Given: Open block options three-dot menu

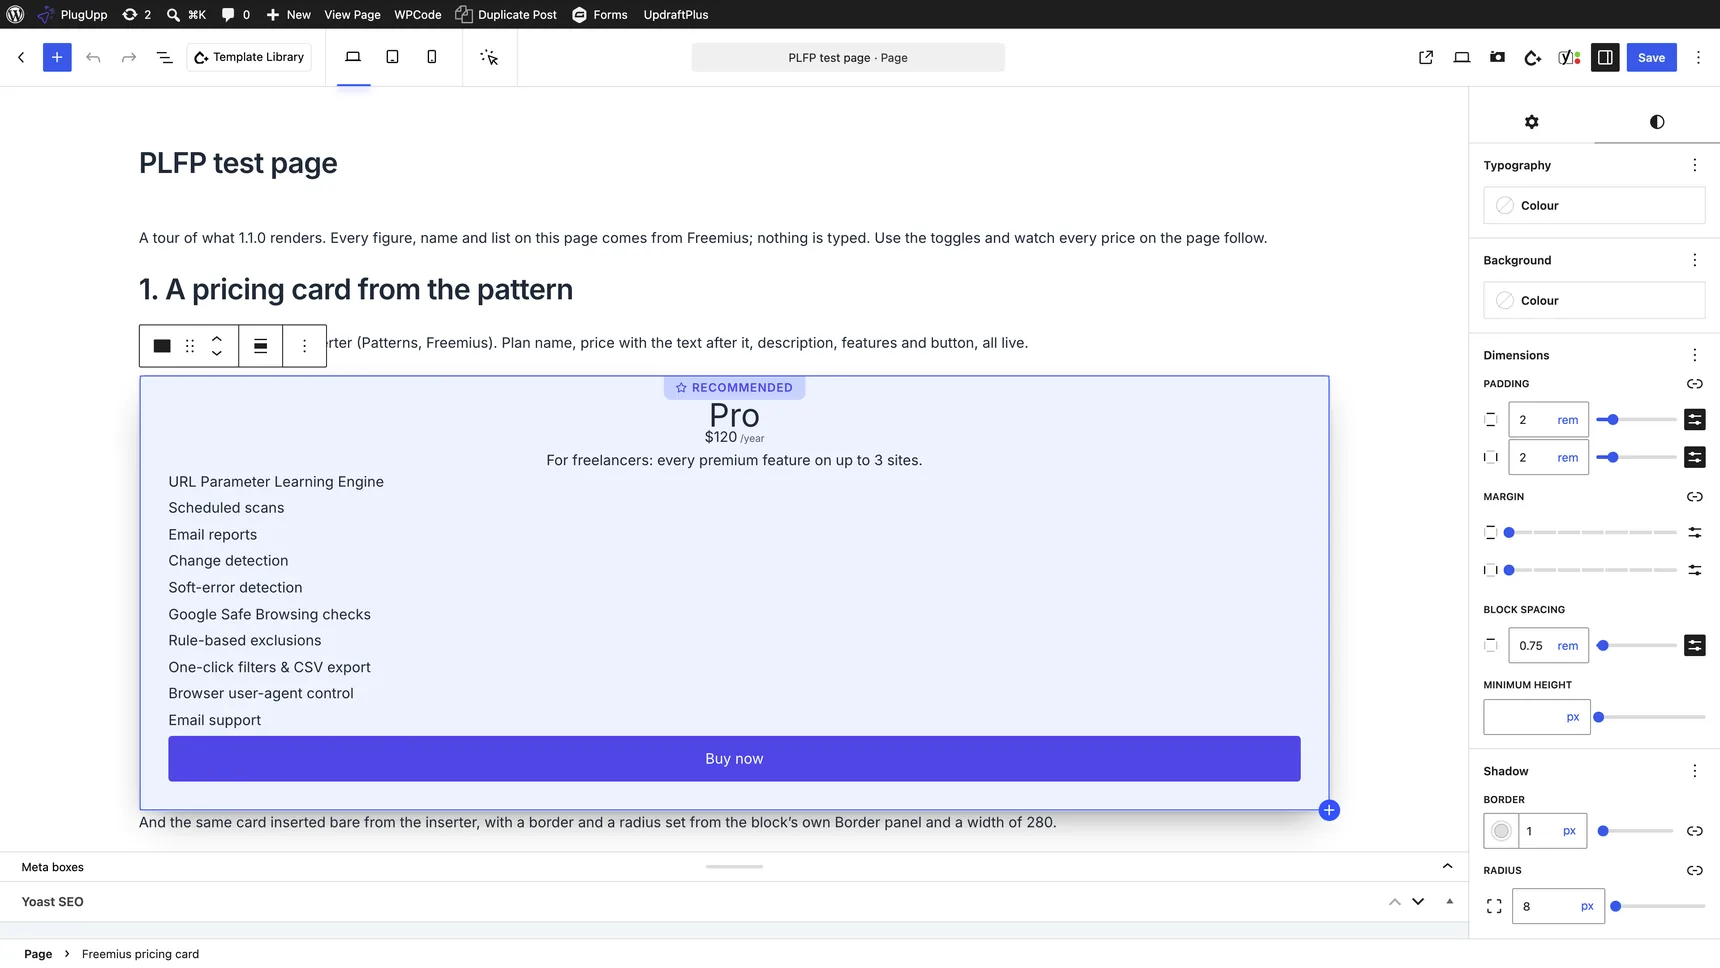Looking at the screenshot, I should click(x=304, y=346).
